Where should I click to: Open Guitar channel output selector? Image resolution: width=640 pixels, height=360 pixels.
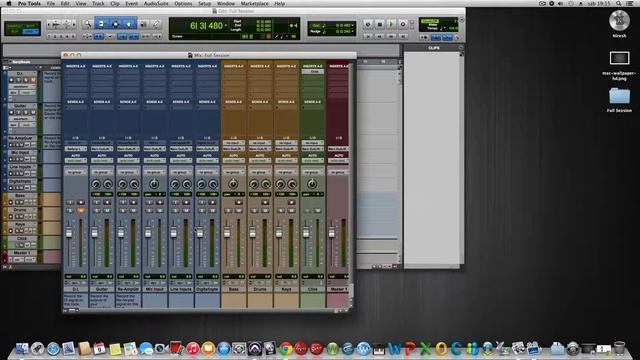tap(102, 149)
